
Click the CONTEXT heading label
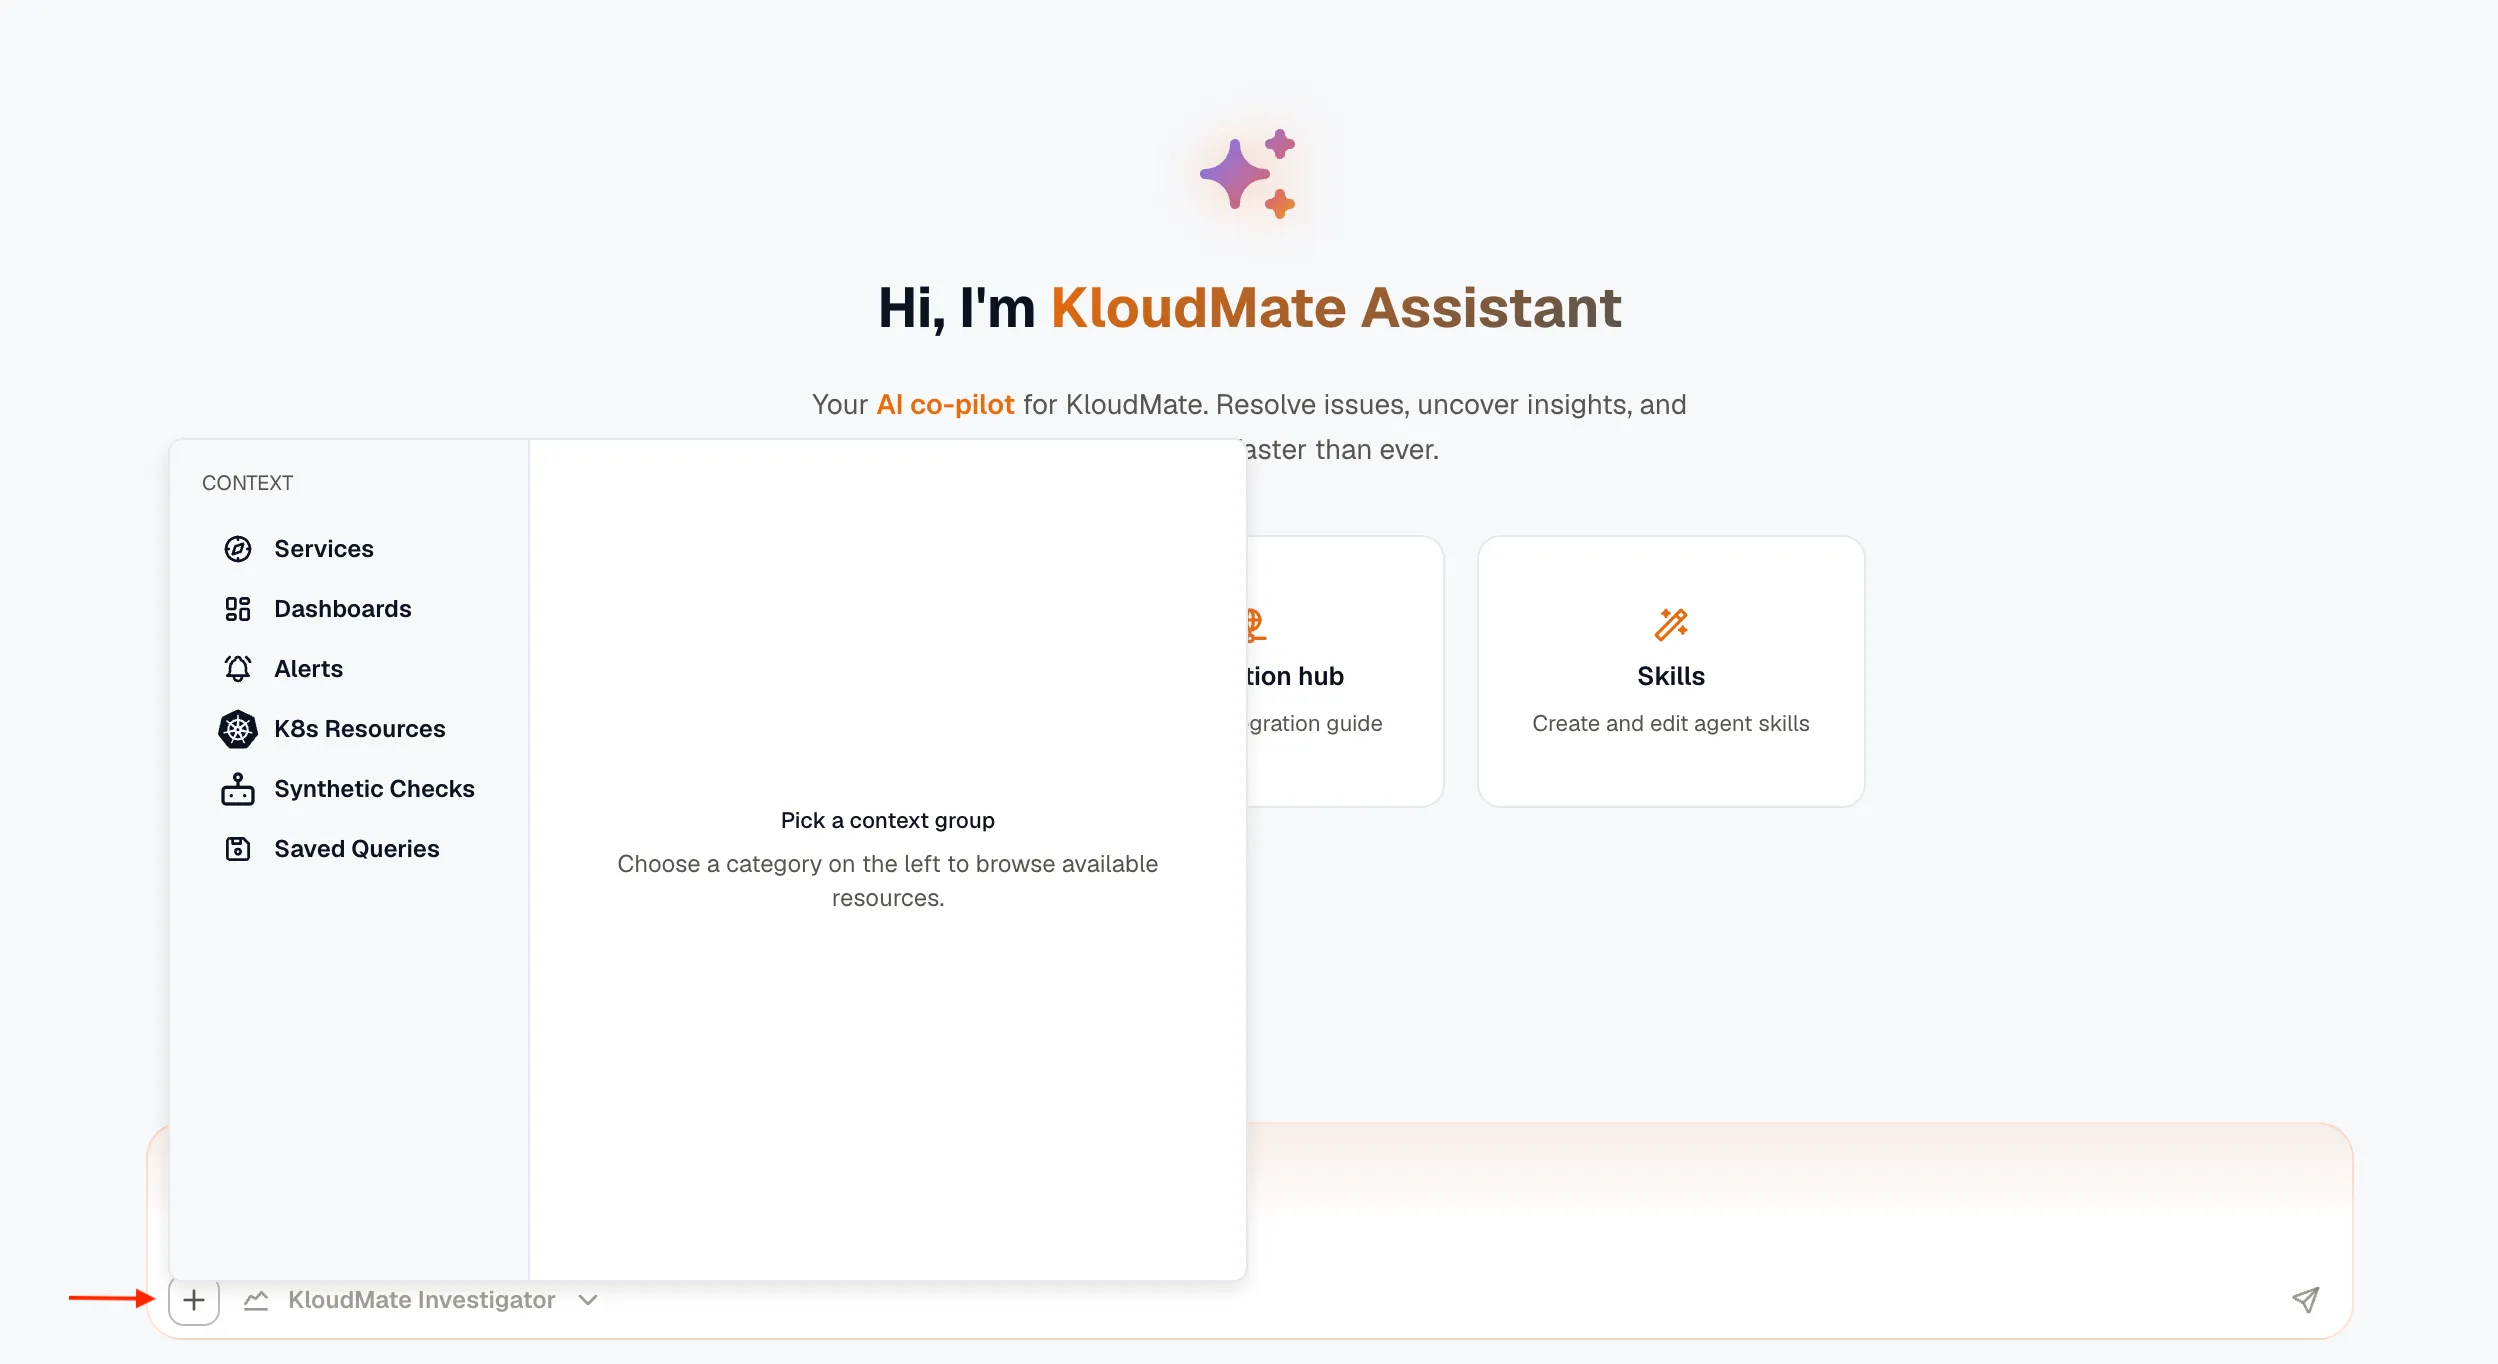tap(247, 483)
